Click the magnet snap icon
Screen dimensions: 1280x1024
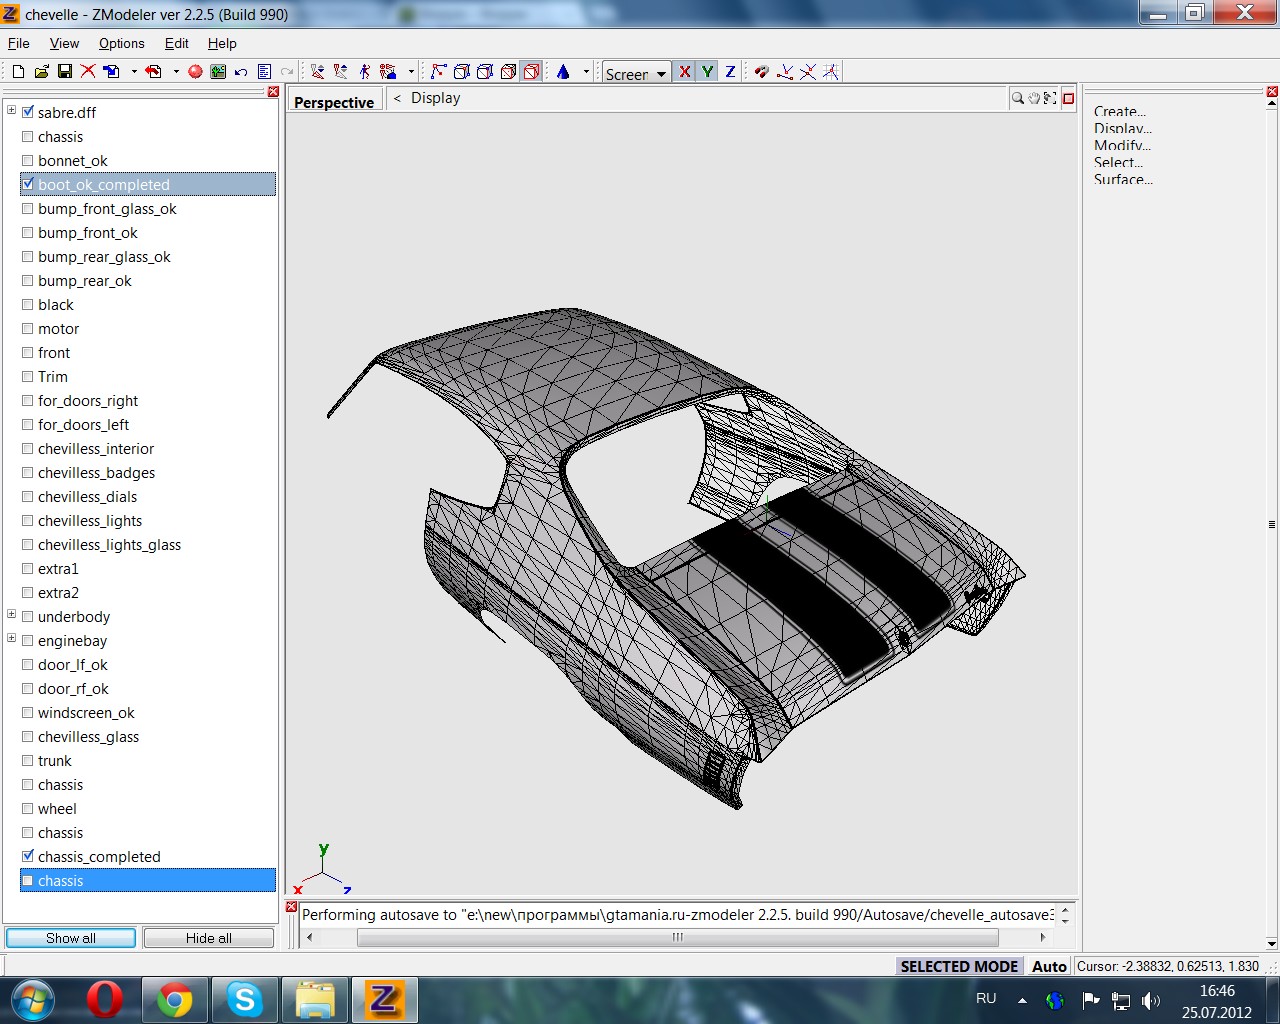tap(762, 71)
